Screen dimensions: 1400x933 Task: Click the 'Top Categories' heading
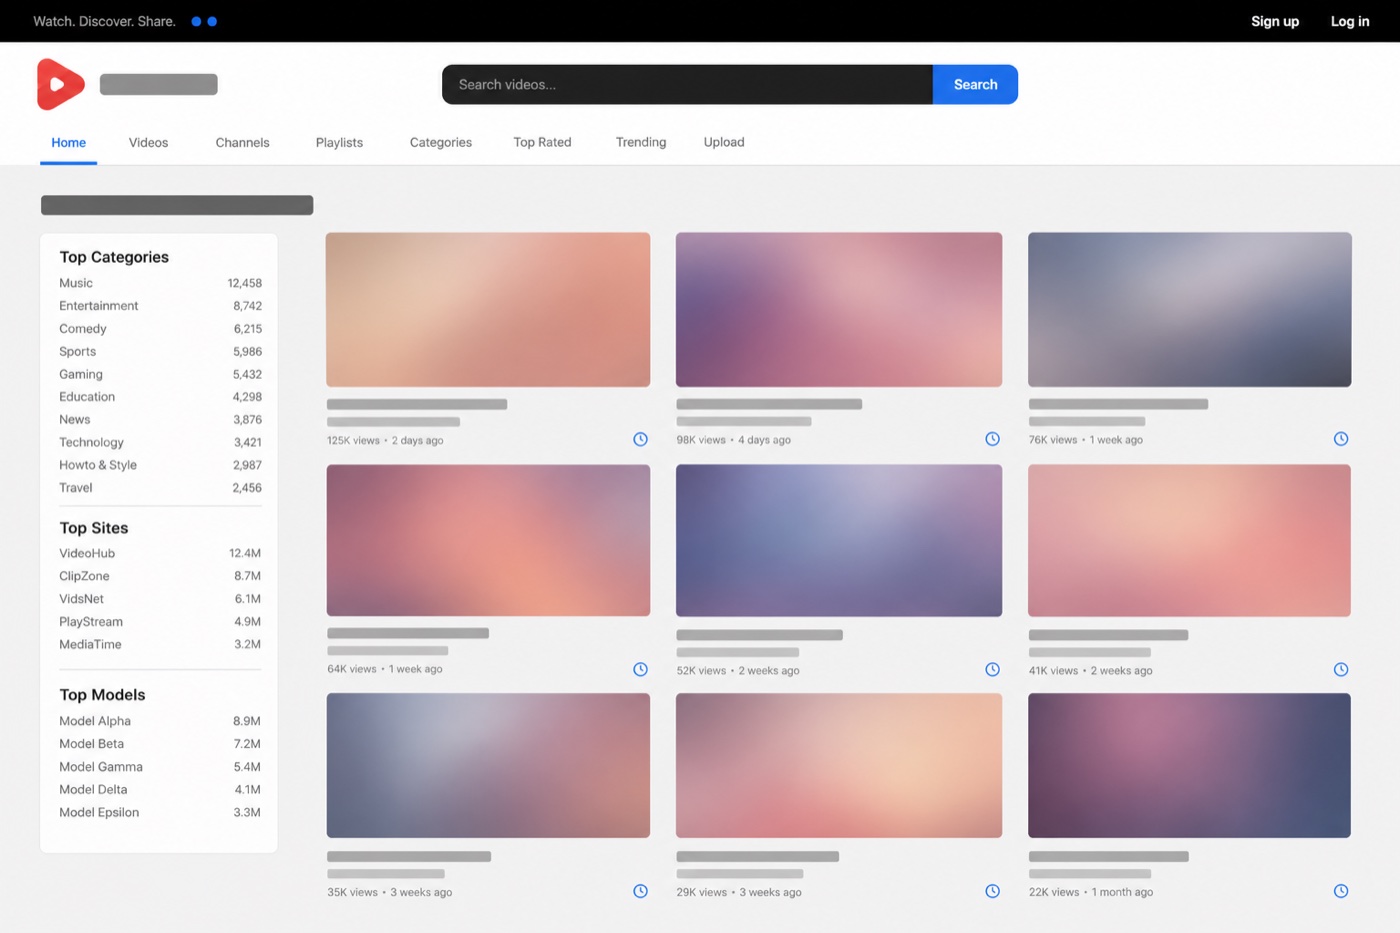[x=114, y=257]
